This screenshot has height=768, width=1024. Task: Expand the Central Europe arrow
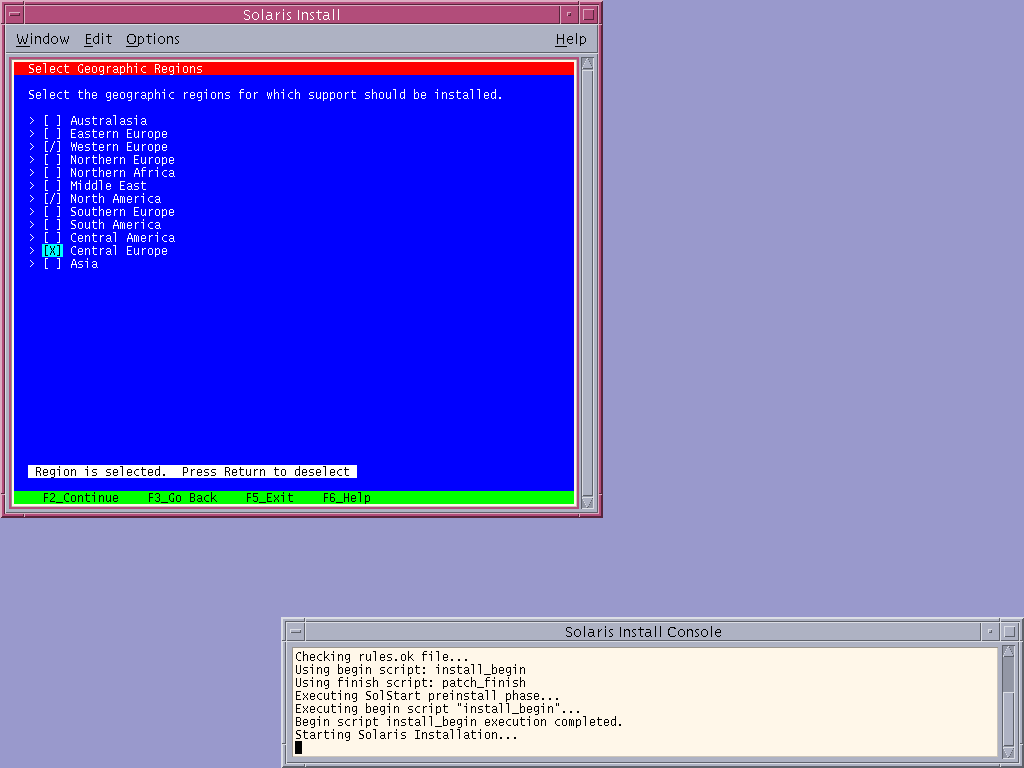tap(31, 251)
